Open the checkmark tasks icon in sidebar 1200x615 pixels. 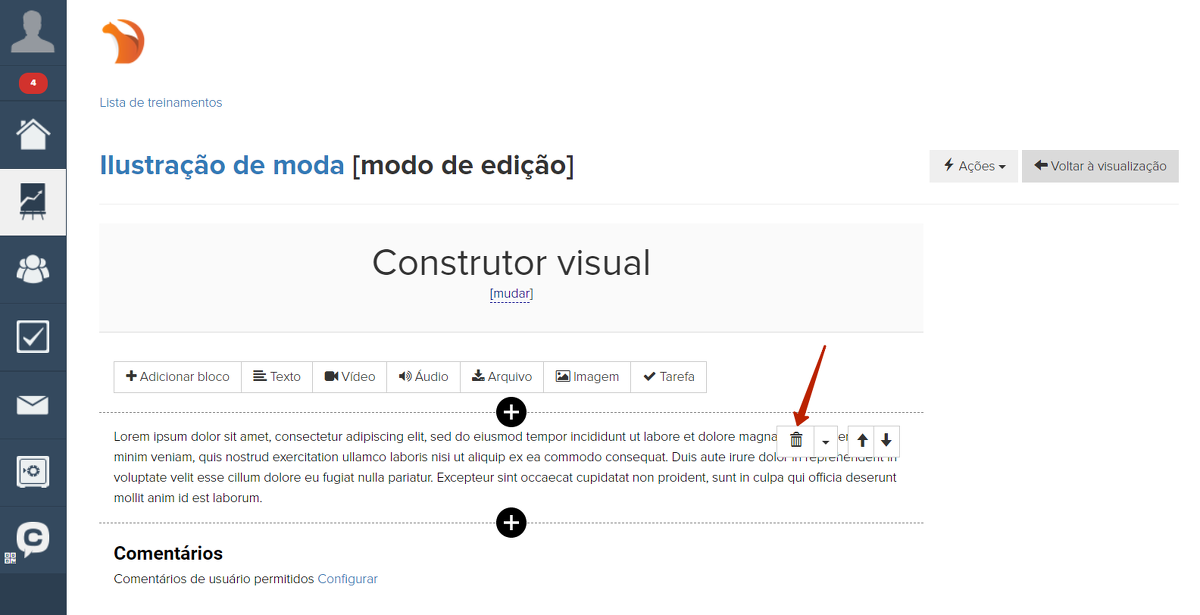tap(33, 337)
